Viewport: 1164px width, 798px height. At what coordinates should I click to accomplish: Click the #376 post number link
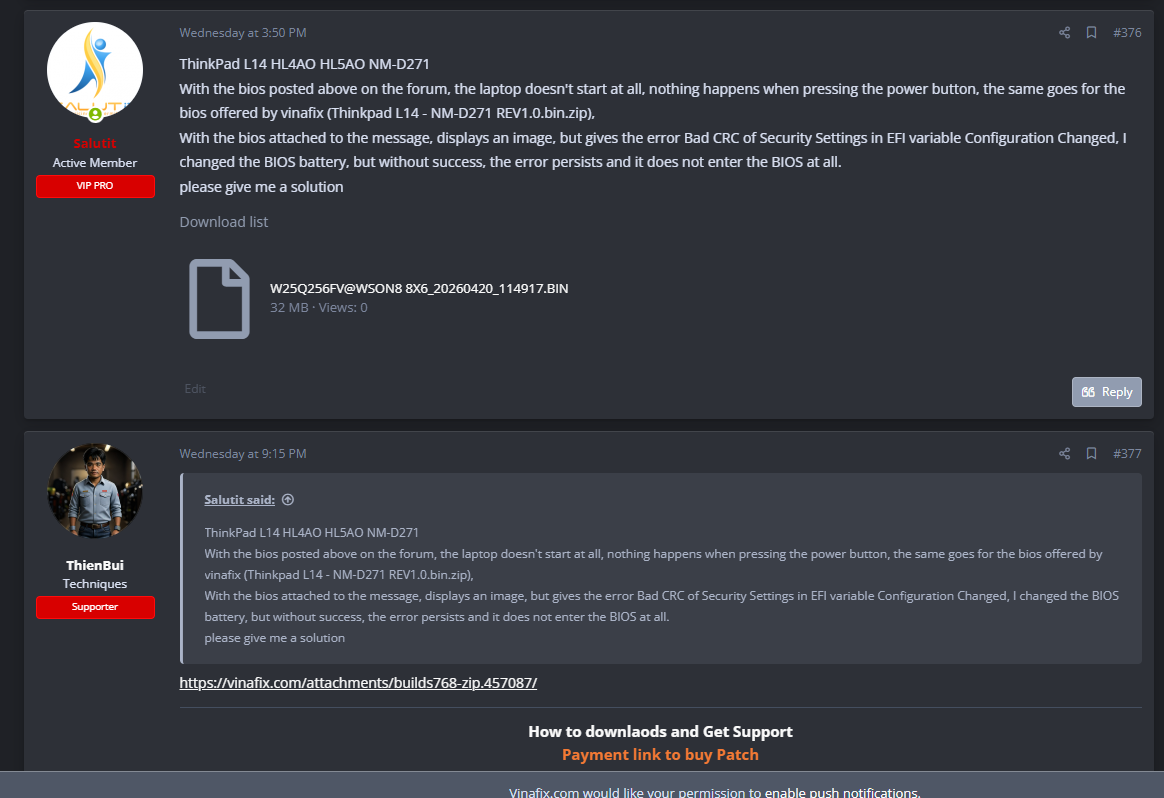[1127, 32]
